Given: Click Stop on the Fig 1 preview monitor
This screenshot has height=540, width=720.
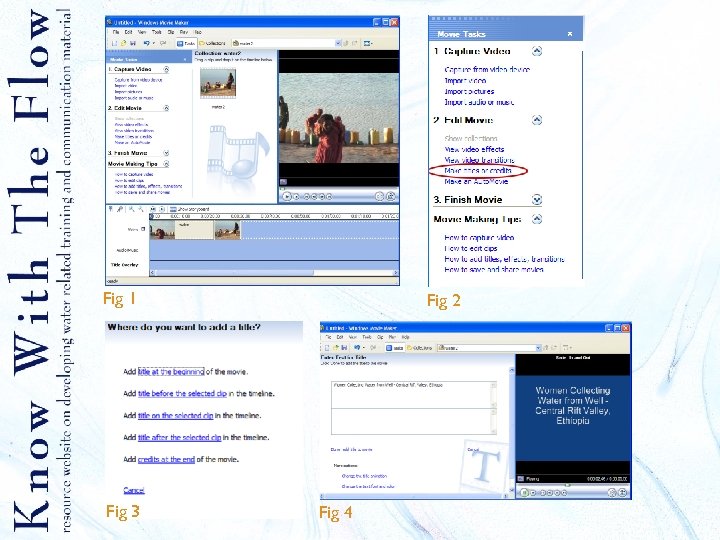Looking at the screenshot, I should click(296, 197).
